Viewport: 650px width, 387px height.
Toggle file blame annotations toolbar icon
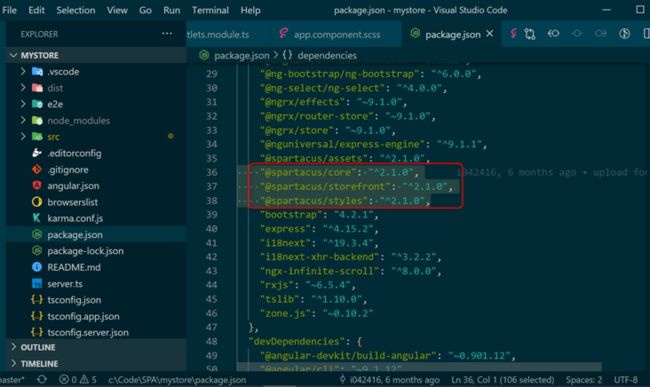pos(624,34)
